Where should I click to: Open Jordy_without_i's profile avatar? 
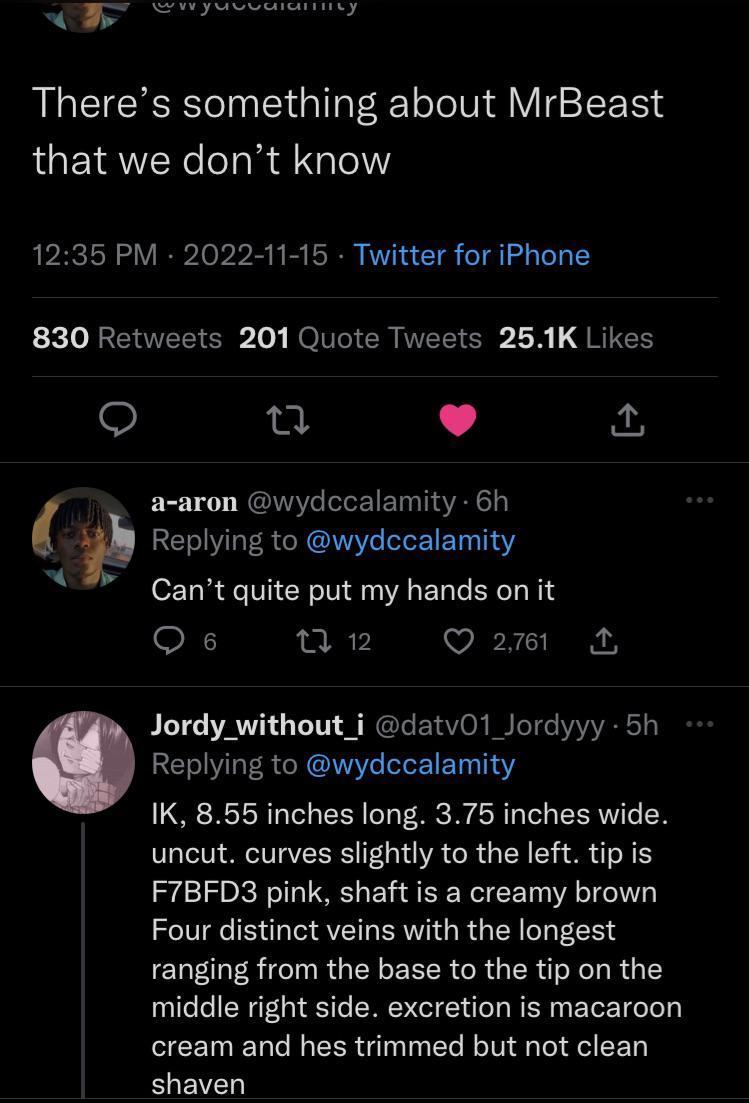pyautogui.click(x=83, y=763)
